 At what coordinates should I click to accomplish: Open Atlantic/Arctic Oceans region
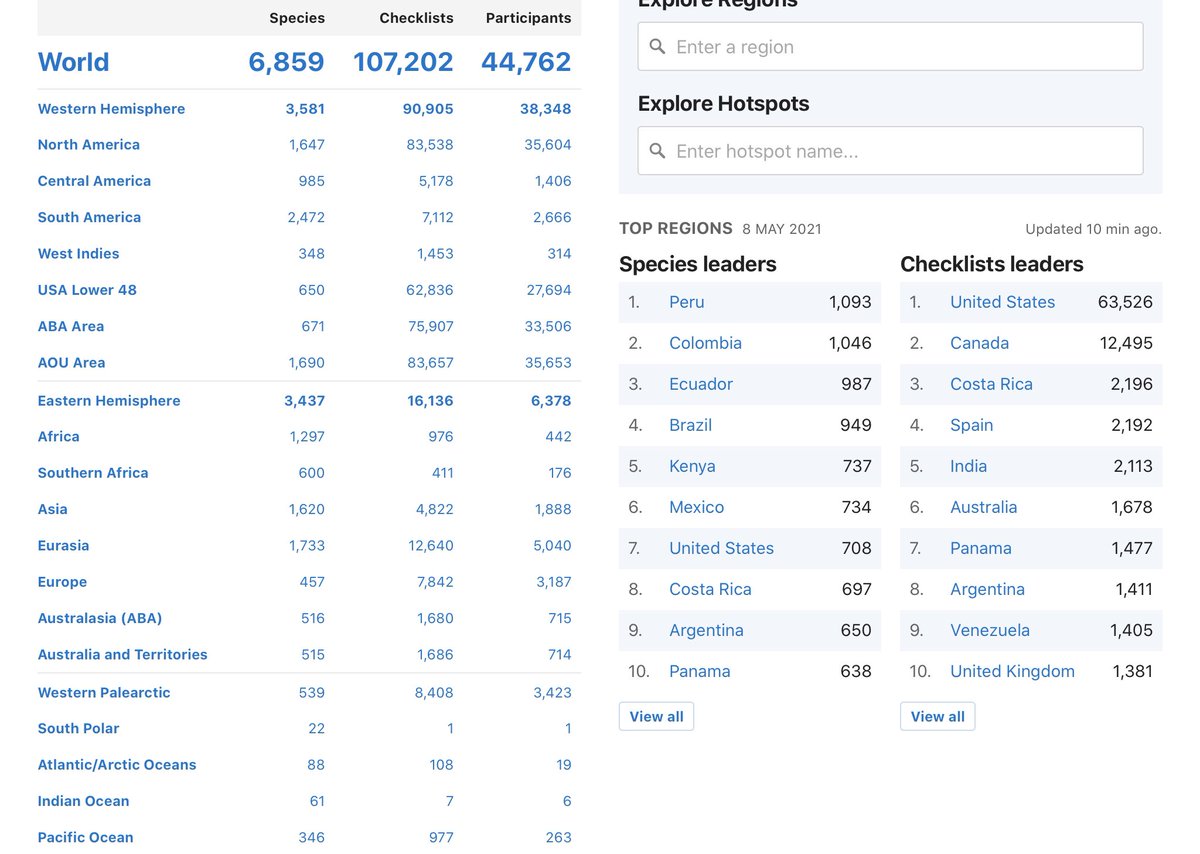[x=117, y=765]
